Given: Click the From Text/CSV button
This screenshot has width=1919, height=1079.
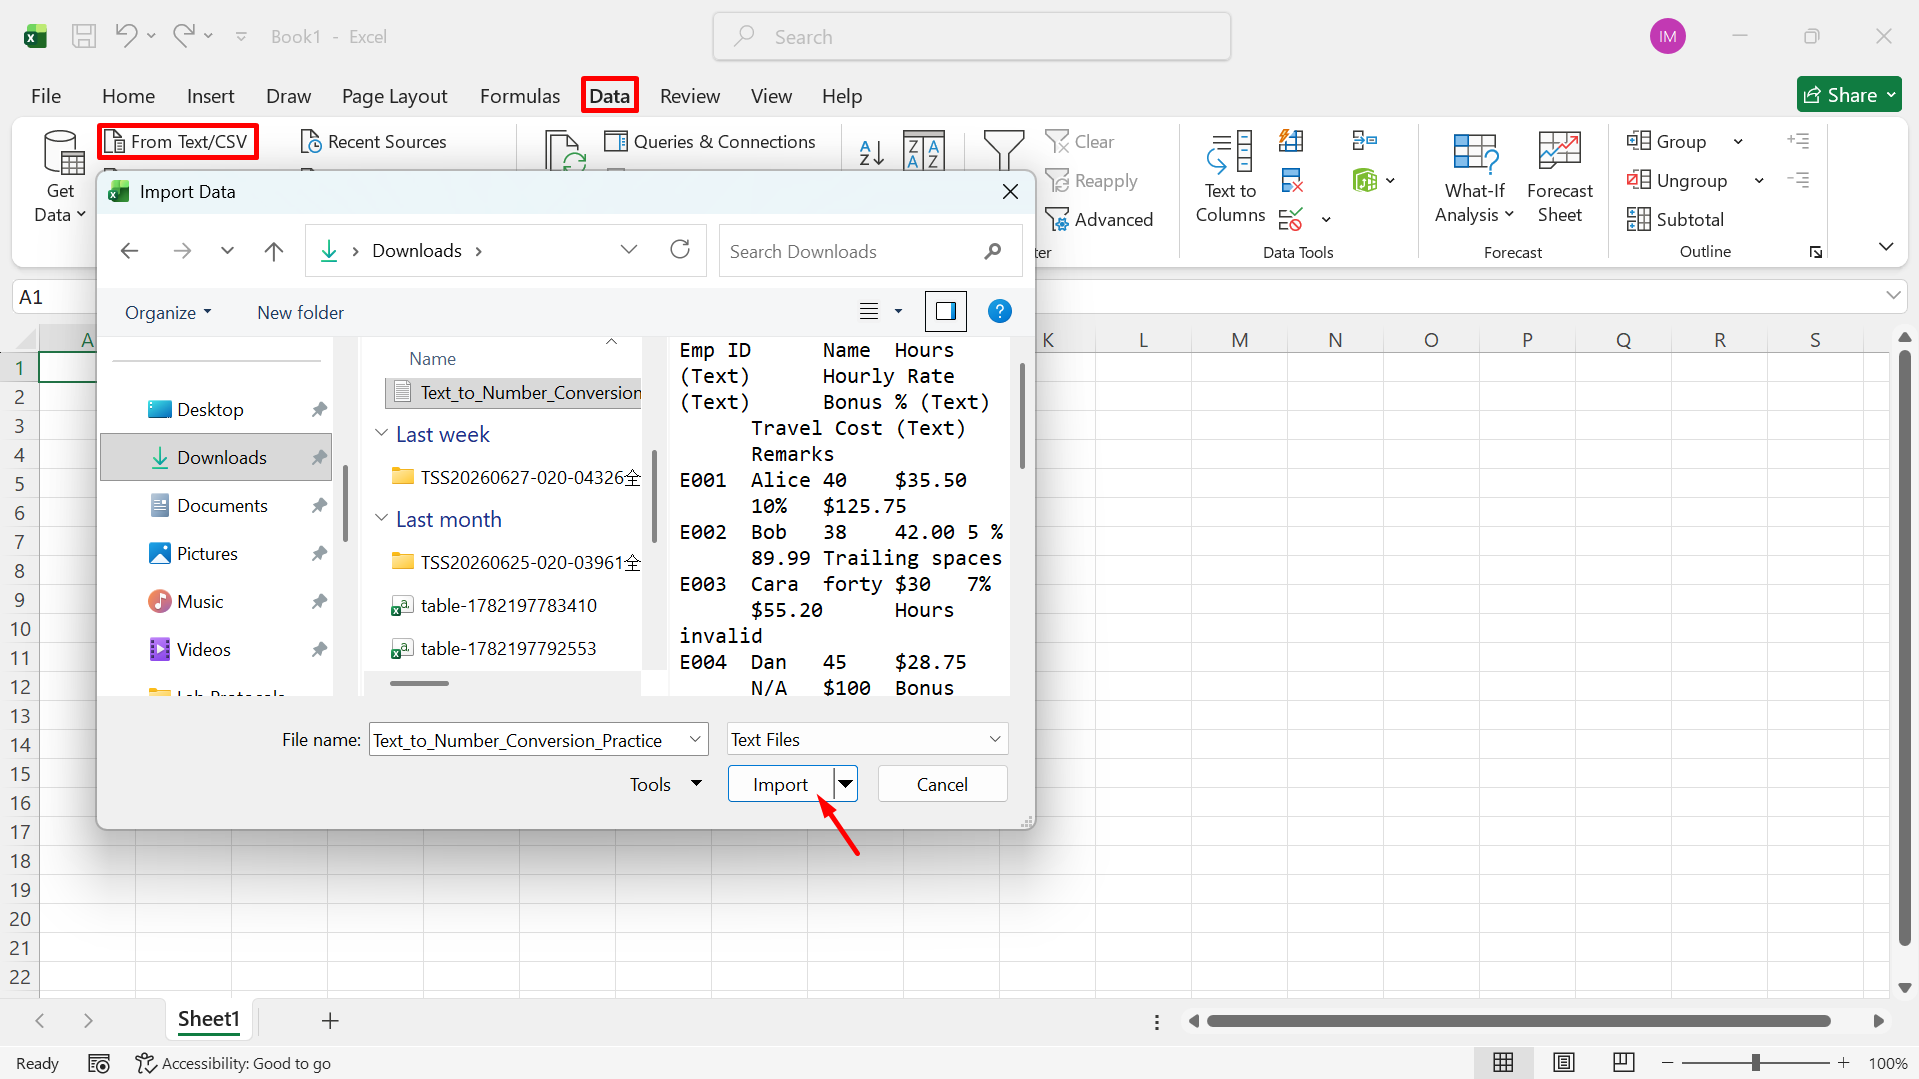Looking at the screenshot, I should 178,141.
